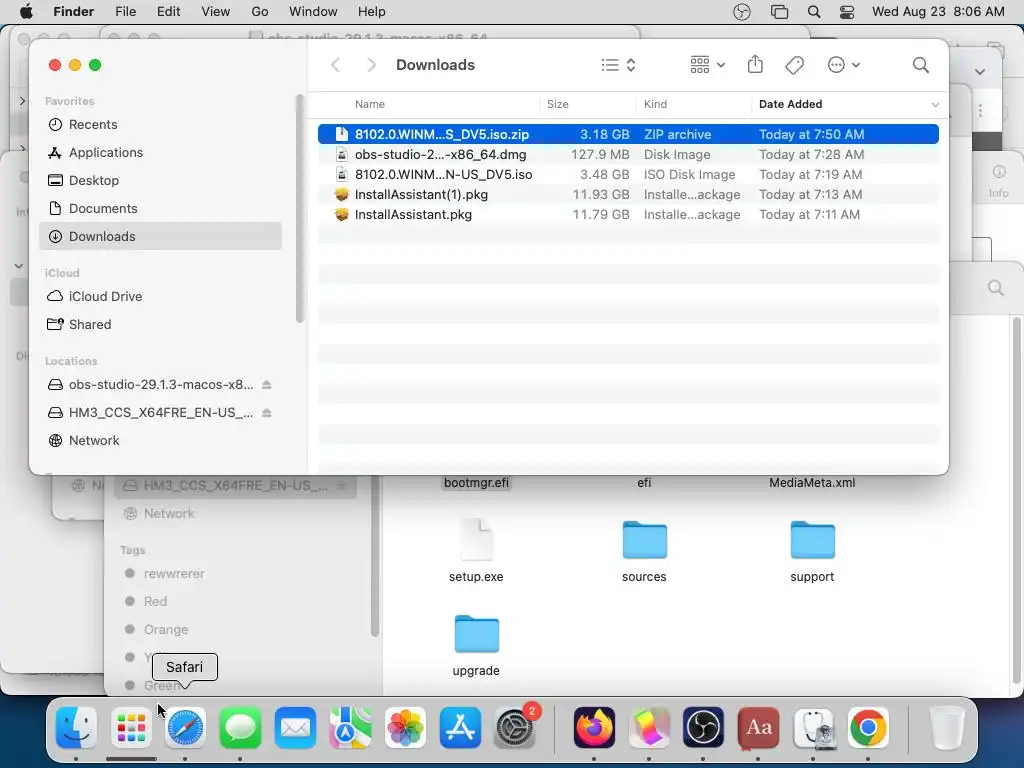Screen dimensions: 1024x768
Task: Open Launchpad from the Dock
Action: click(131, 728)
